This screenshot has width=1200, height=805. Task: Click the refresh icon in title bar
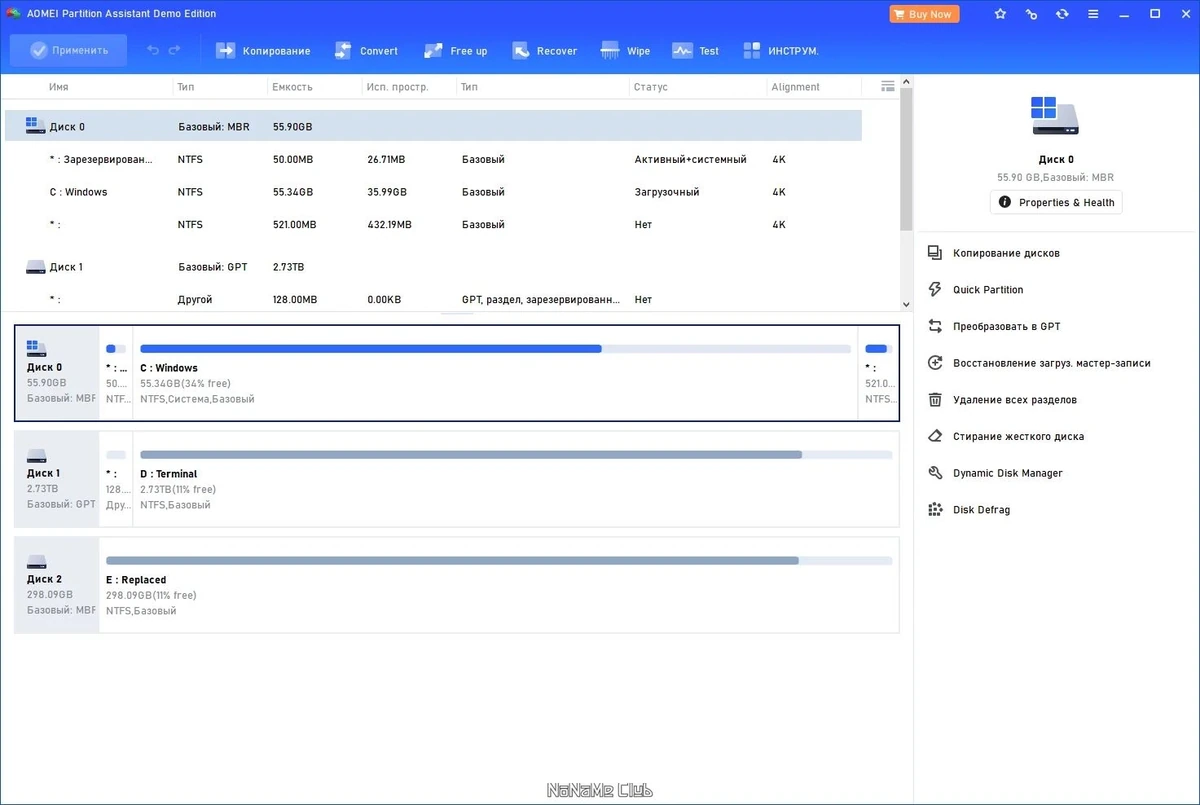(x=1062, y=14)
